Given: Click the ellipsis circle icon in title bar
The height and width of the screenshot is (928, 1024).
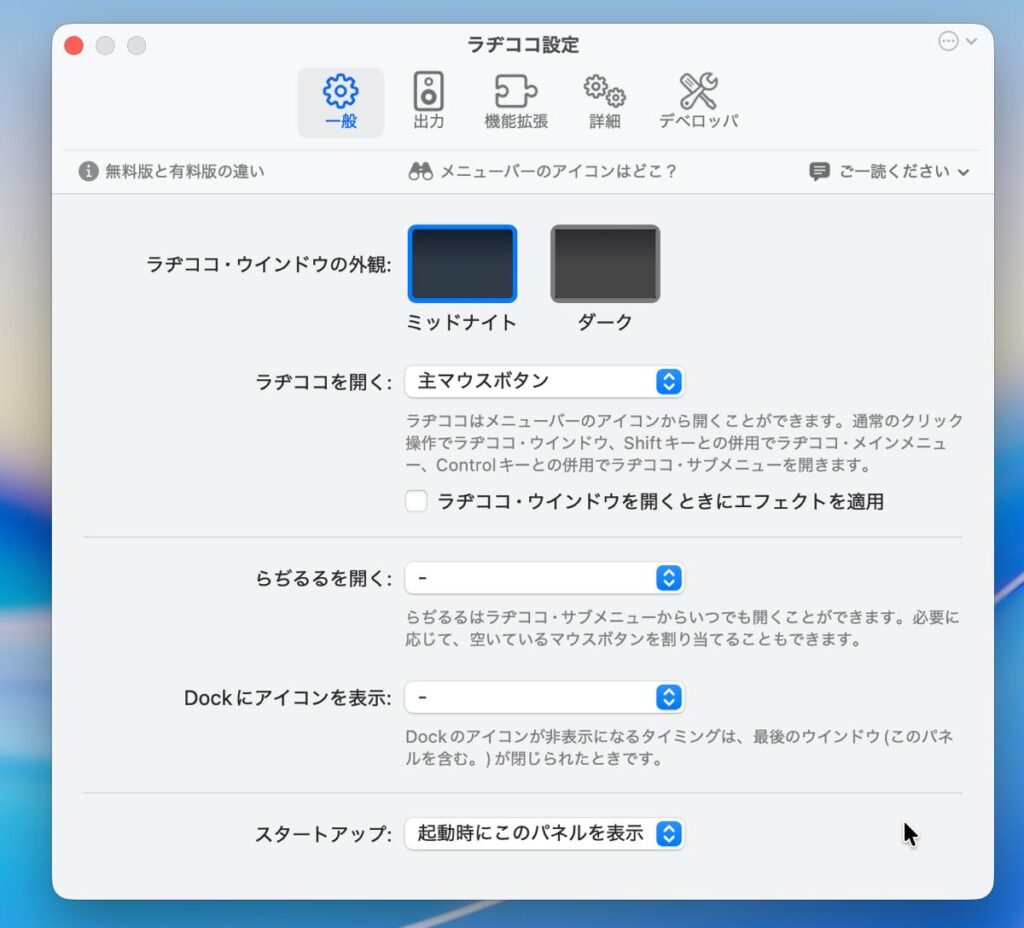Looking at the screenshot, I should (948, 41).
